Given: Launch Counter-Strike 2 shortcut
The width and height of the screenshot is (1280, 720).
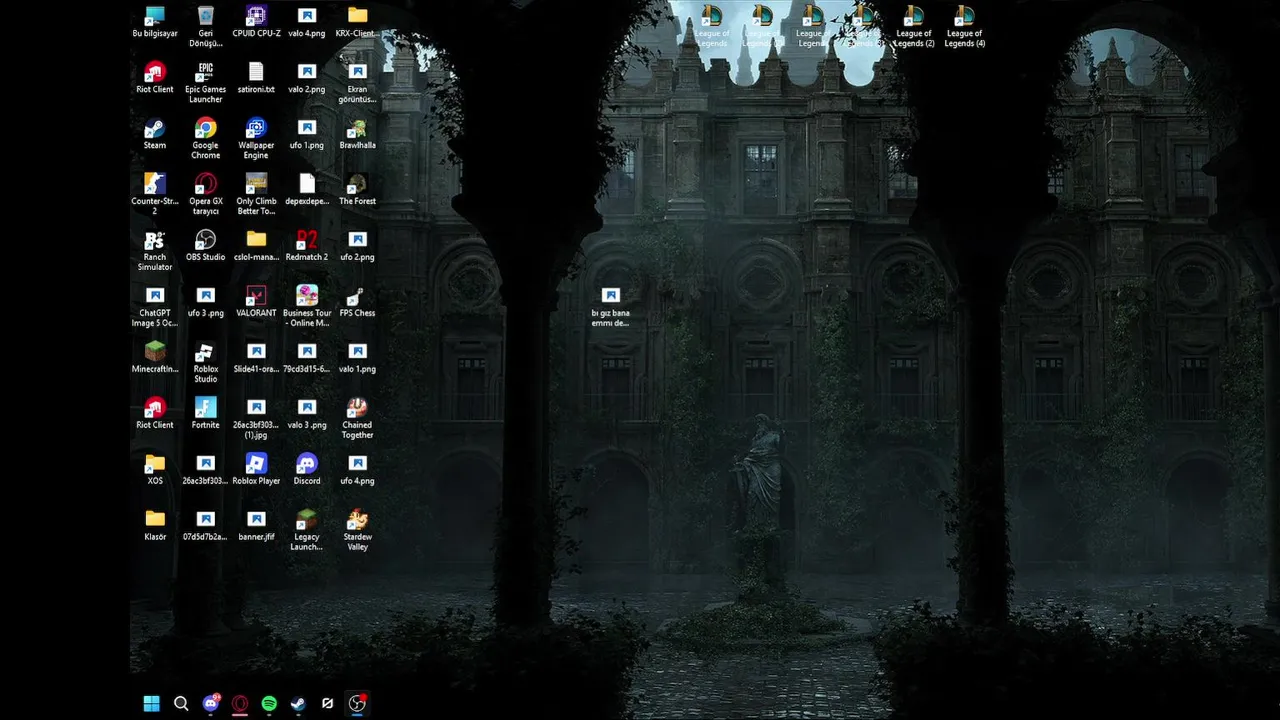Looking at the screenshot, I should point(154,194).
